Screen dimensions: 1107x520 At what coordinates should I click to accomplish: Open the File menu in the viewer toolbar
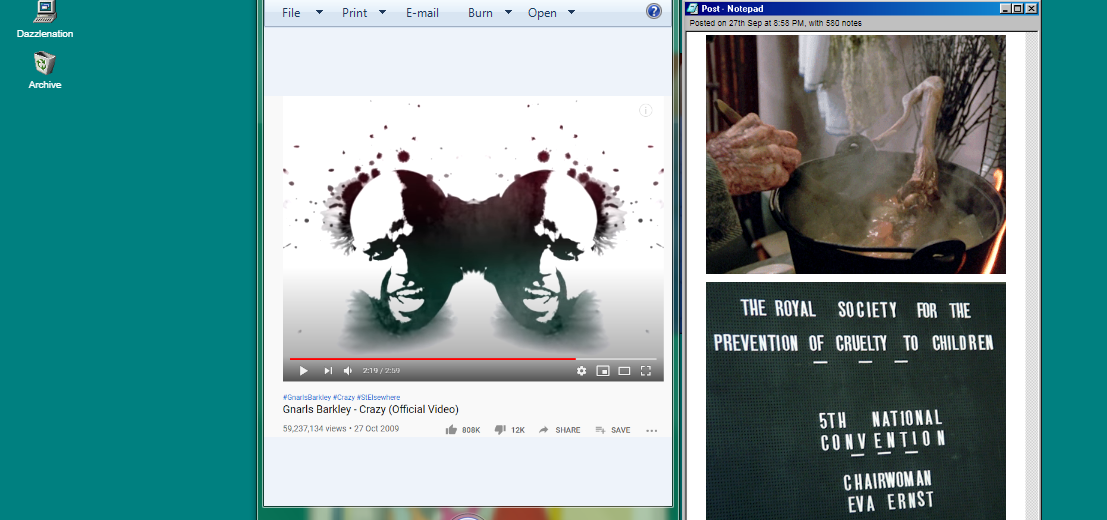291,13
